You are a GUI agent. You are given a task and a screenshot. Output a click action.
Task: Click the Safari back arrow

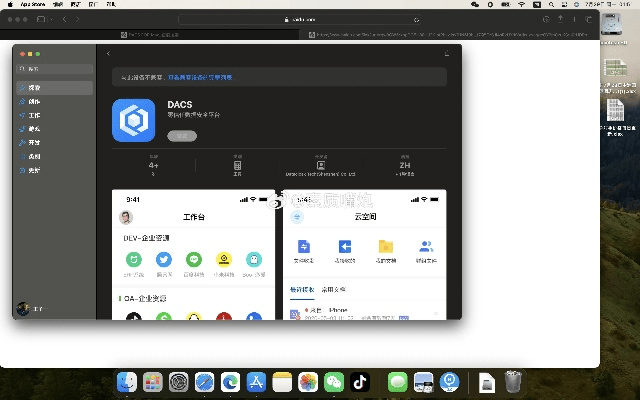[x=64, y=19]
